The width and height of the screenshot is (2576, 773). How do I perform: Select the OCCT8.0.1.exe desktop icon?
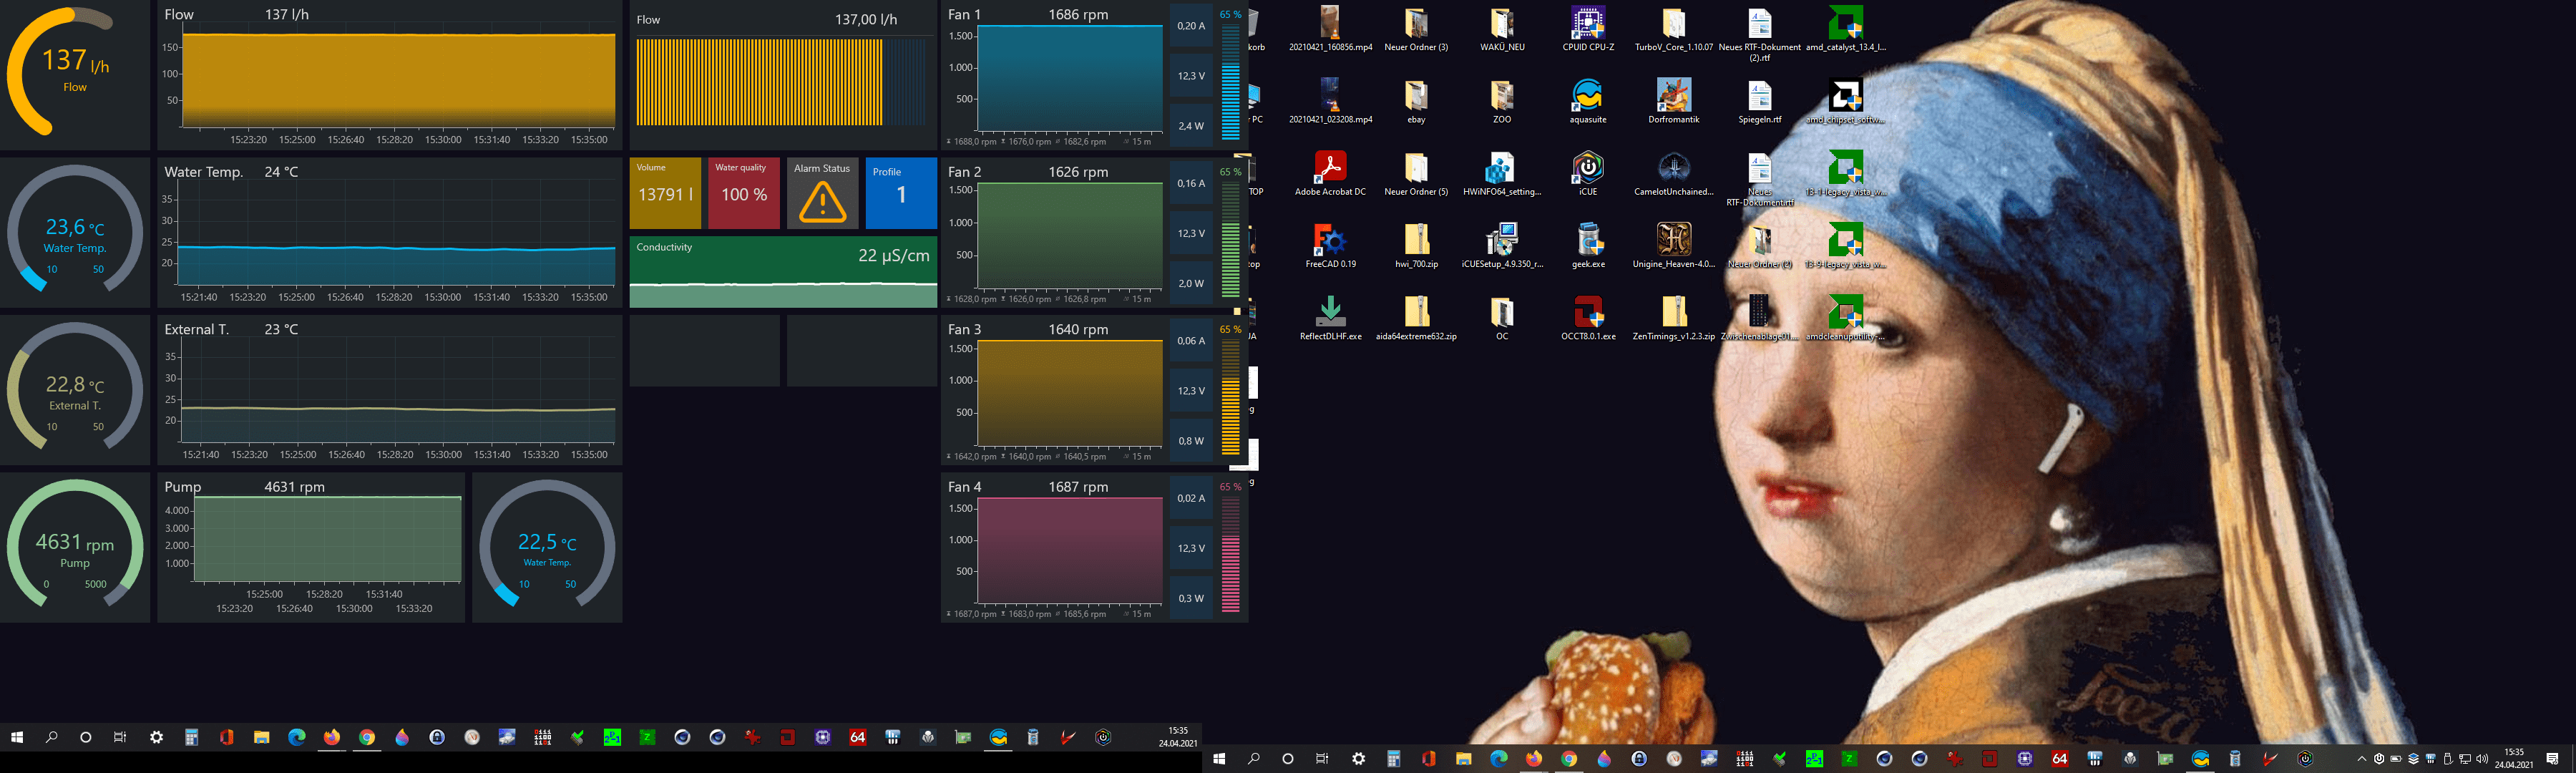1588,318
